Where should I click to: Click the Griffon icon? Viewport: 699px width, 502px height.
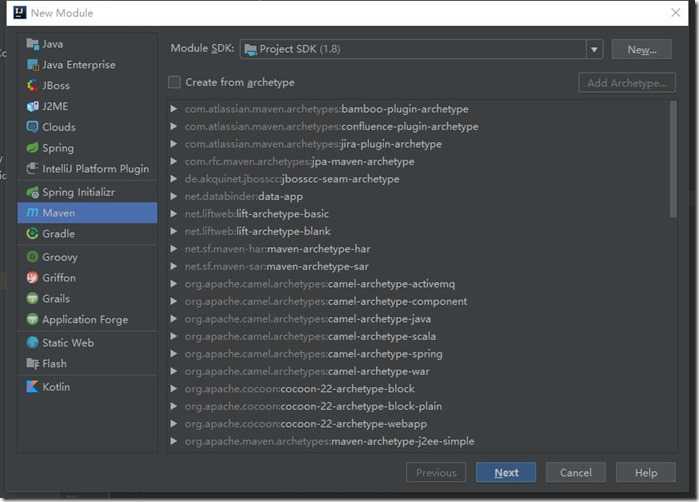point(33,278)
